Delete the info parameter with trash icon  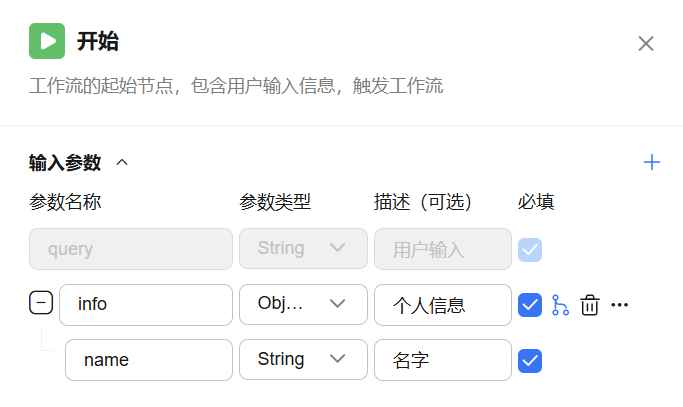click(x=590, y=305)
